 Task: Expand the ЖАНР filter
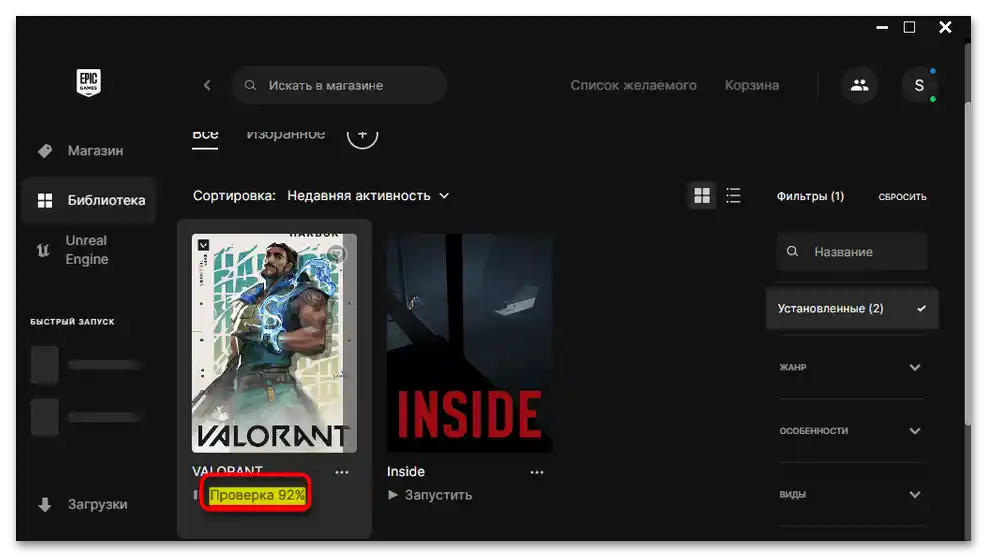point(850,367)
